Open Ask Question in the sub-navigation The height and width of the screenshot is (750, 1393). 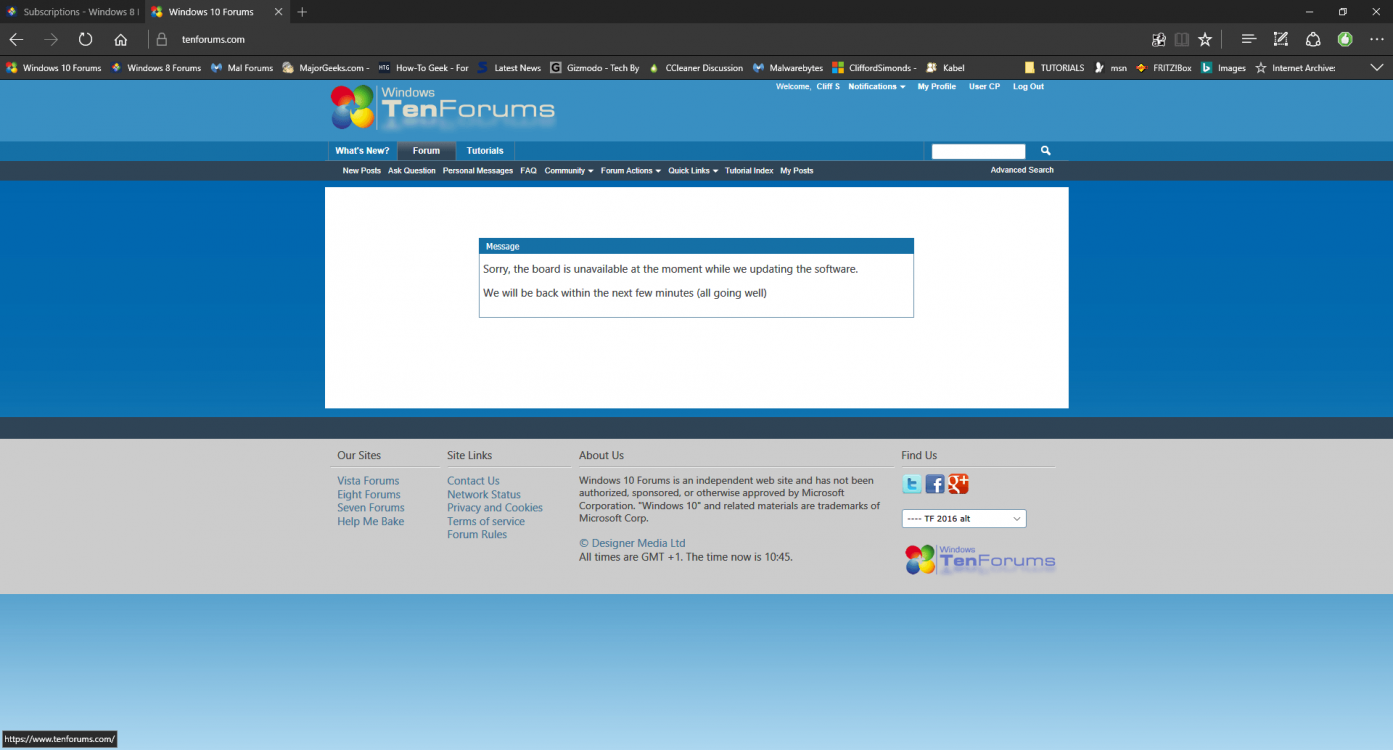[x=412, y=171]
